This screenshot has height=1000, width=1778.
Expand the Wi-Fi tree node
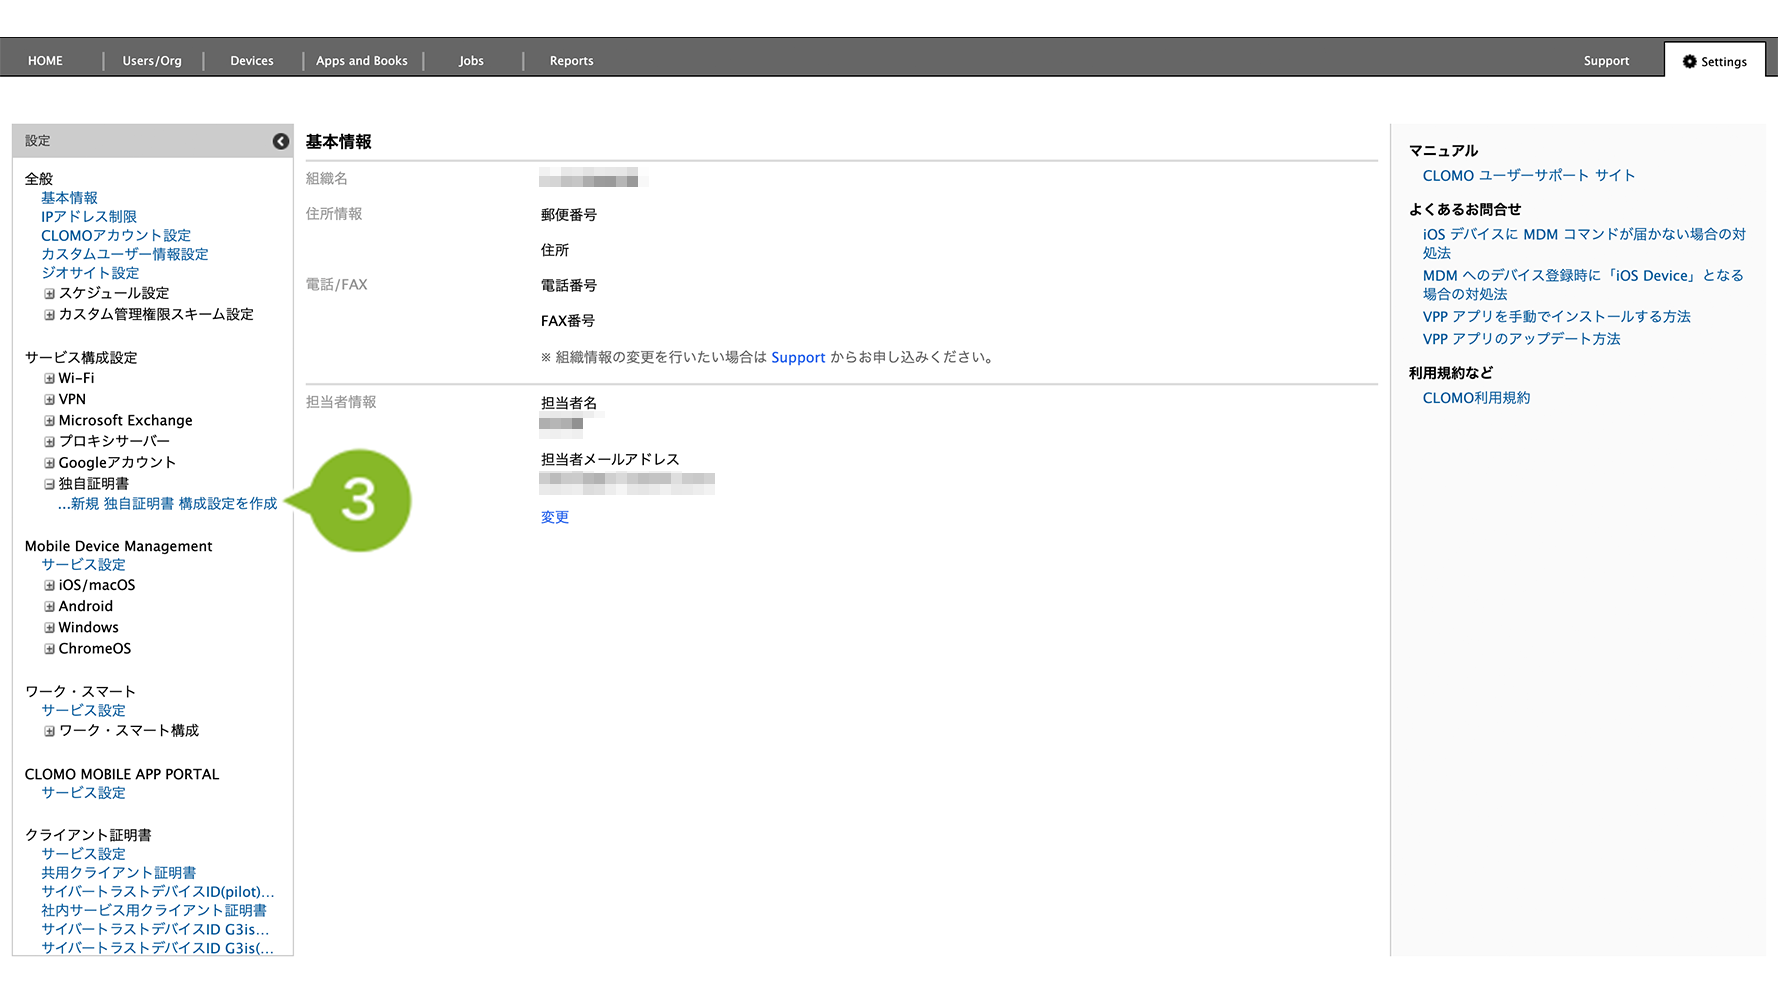click(49, 379)
